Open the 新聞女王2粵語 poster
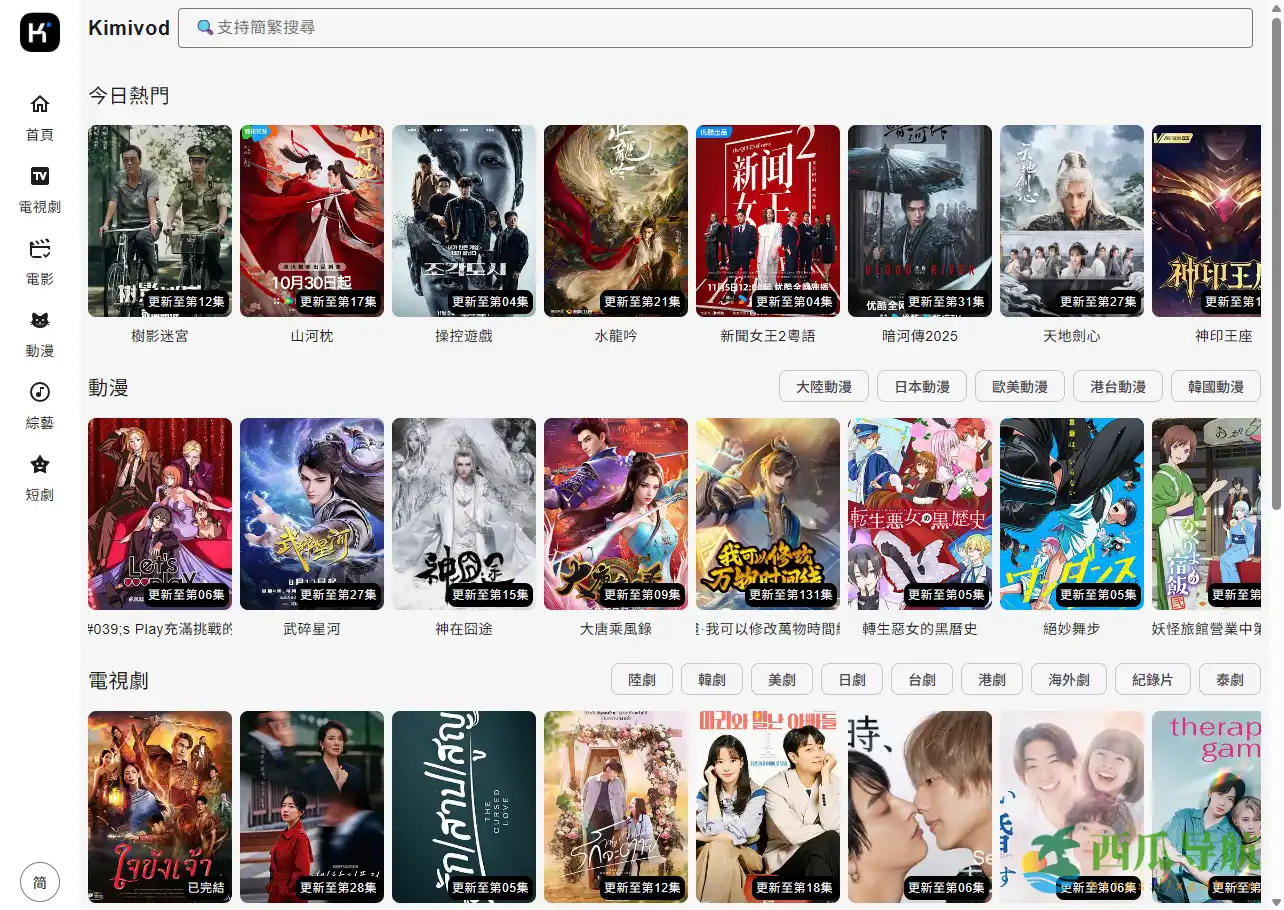The image size is (1284, 910). [768, 221]
